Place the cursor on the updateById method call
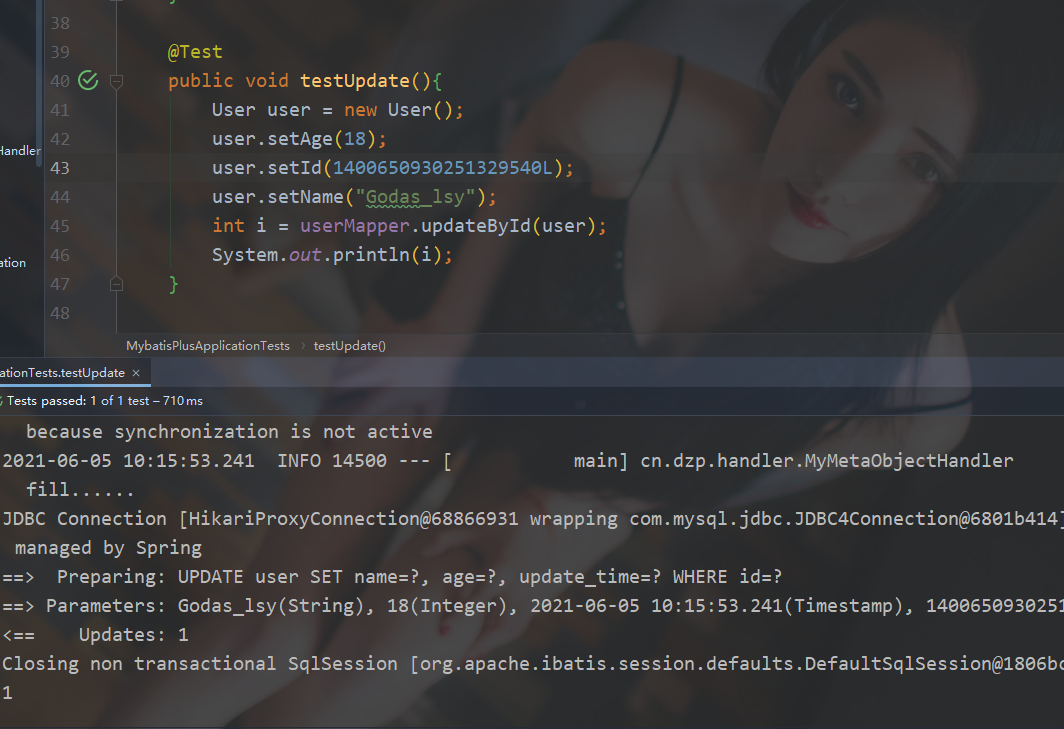Viewport: 1064px width, 729px height. pos(476,225)
